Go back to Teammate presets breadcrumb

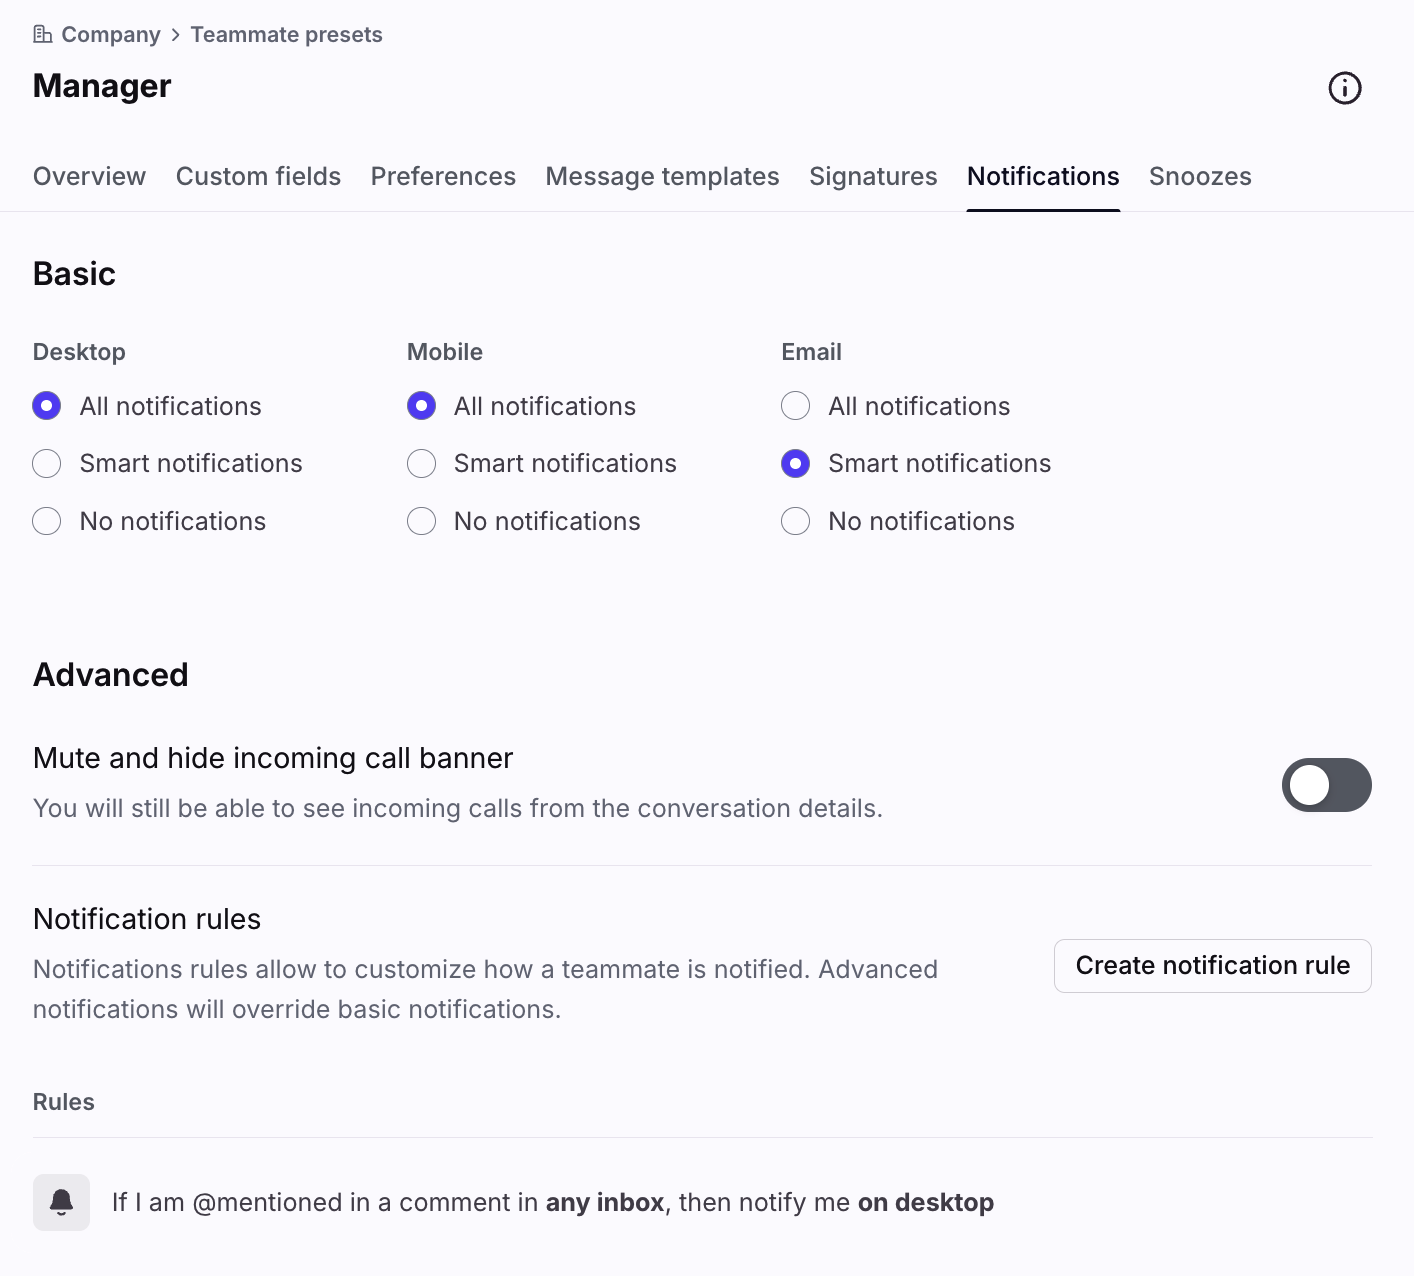(x=286, y=35)
